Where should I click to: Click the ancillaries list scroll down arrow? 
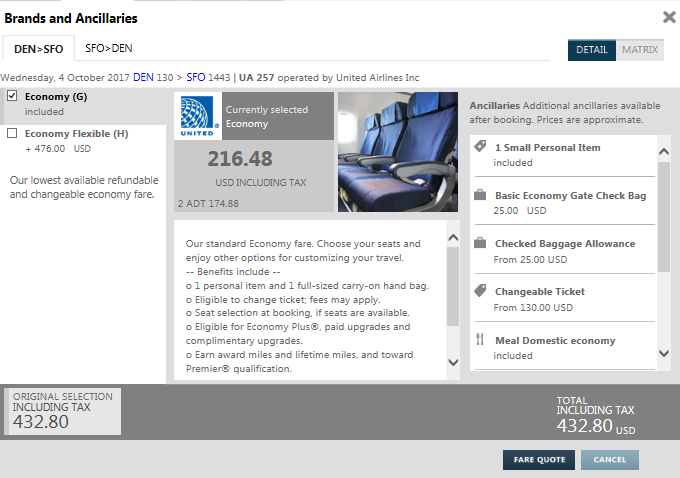coord(664,354)
